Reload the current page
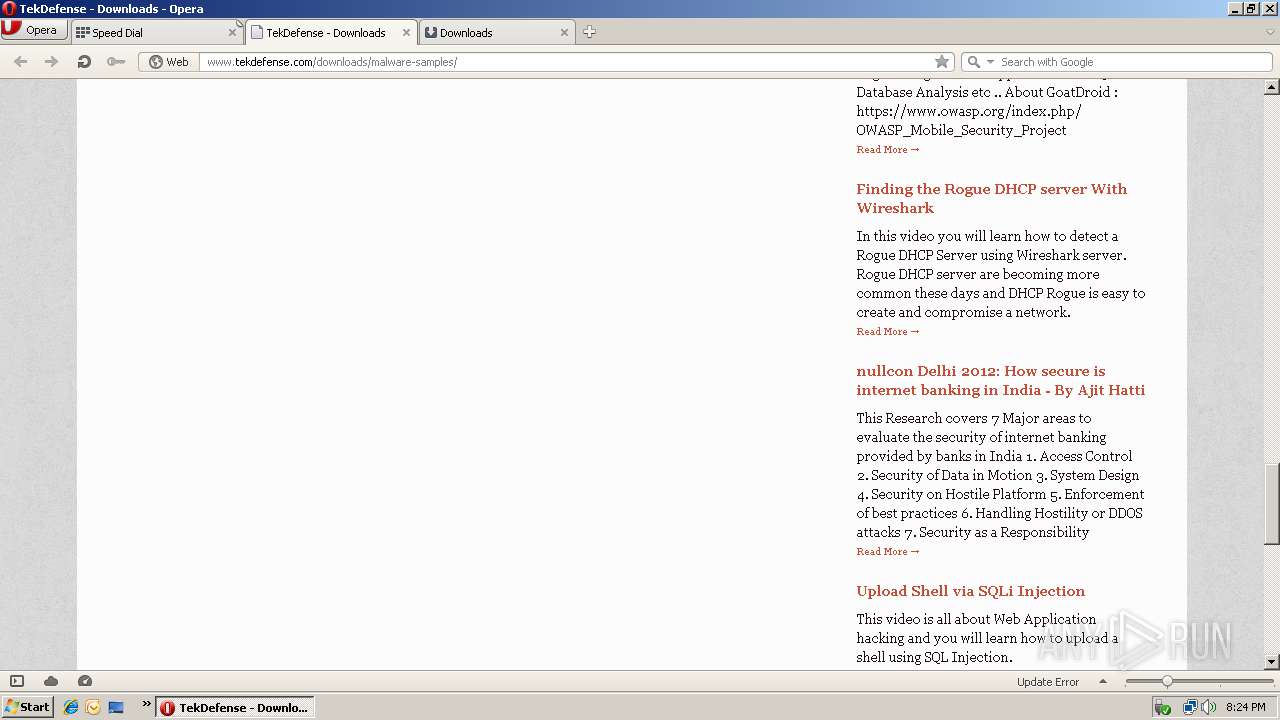 (x=84, y=62)
